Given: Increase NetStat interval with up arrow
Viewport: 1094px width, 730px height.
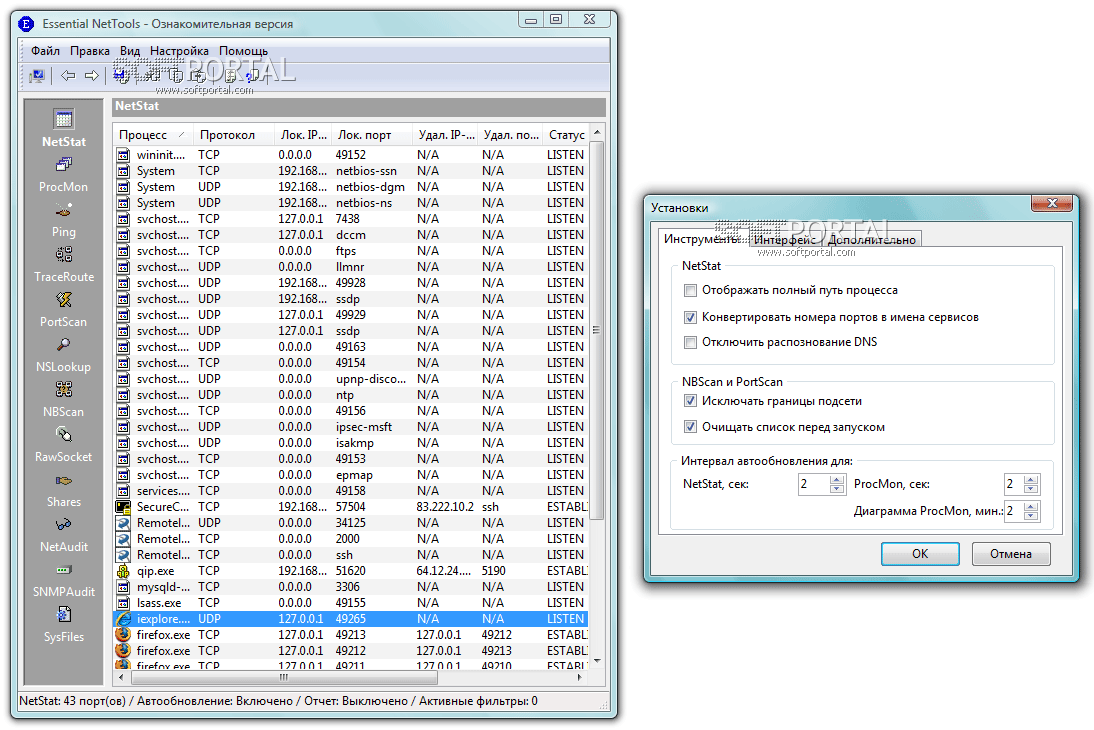Looking at the screenshot, I should tap(837, 479).
